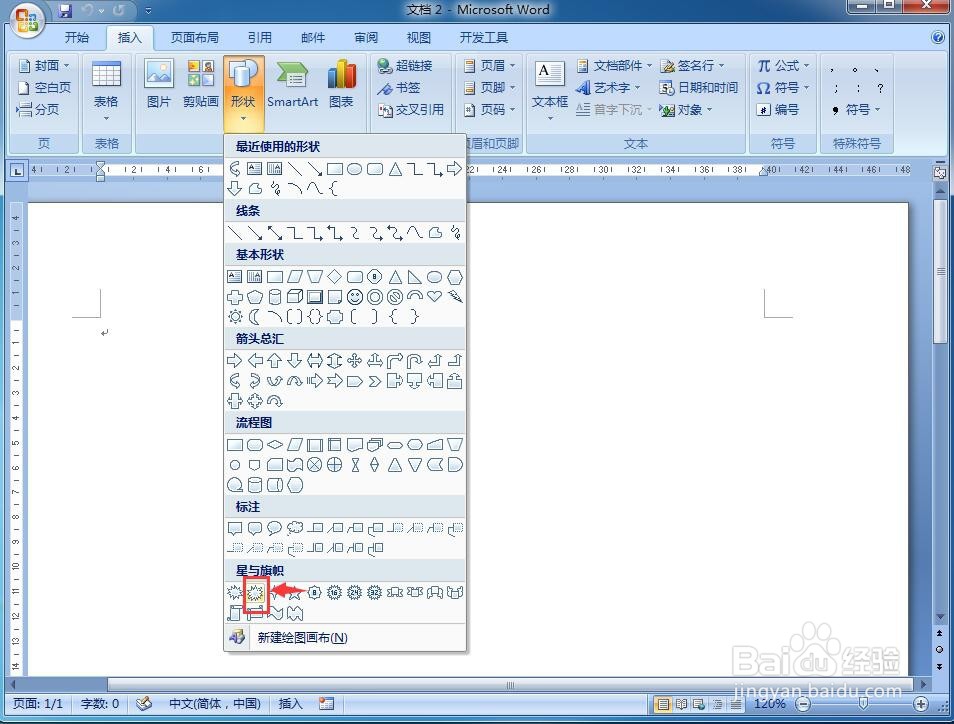Switch to Full Screen Reading view
Viewport: 954px width, 724px height.
pyautogui.click(x=681, y=705)
